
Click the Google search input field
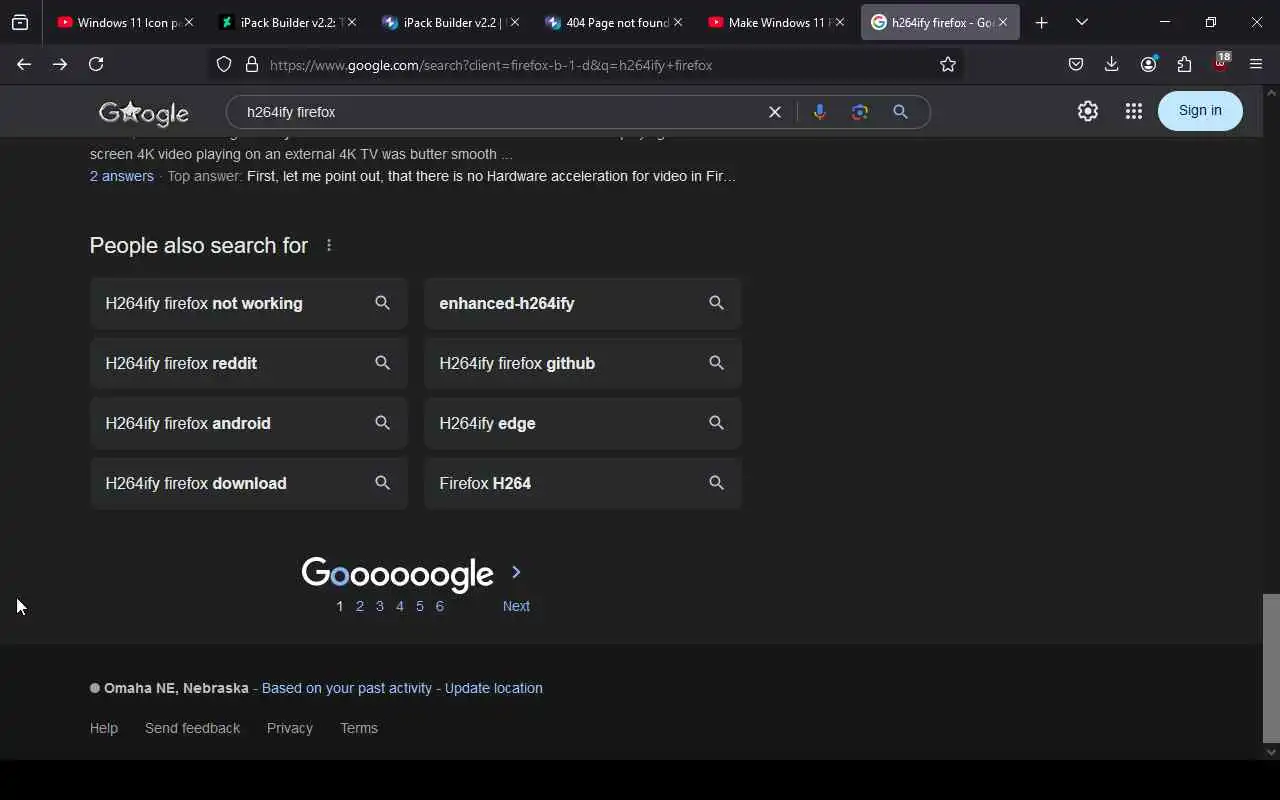tap(500, 112)
